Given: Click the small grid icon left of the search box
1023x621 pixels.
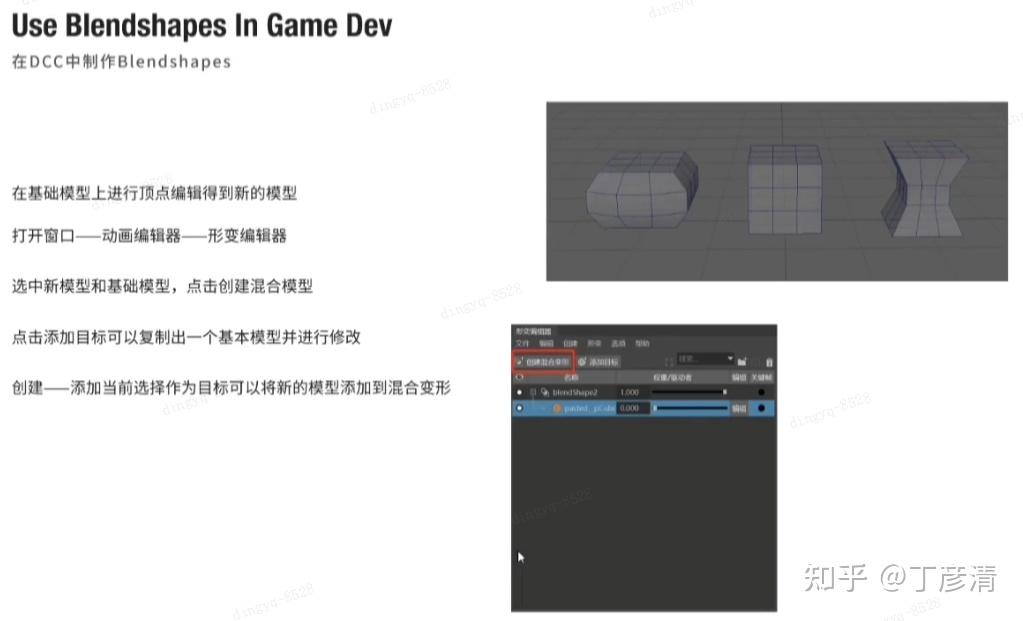Looking at the screenshot, I should (670, 360).
